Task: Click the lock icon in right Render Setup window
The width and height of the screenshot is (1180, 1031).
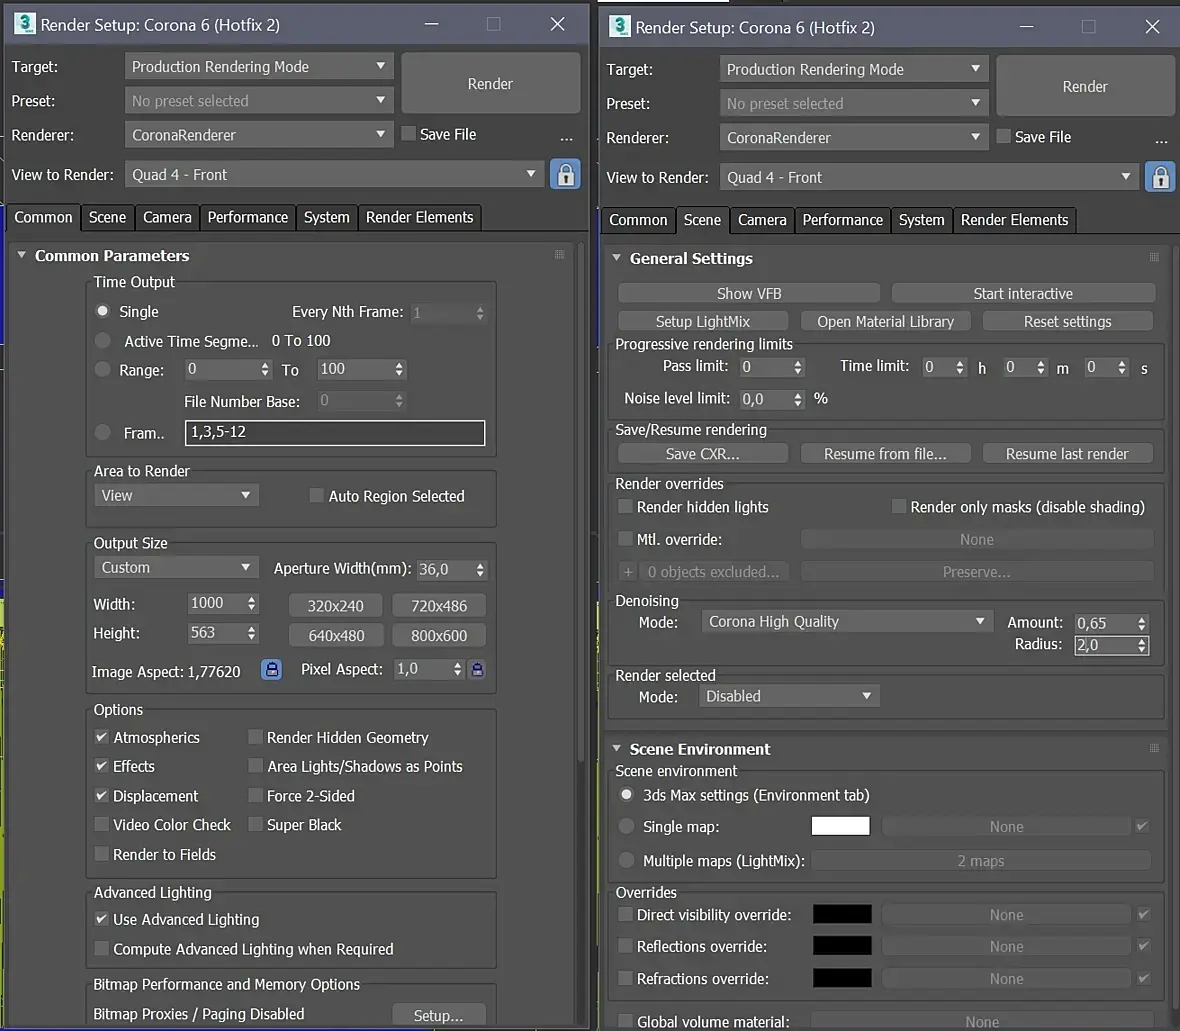Action: (x=1160, y=177)
